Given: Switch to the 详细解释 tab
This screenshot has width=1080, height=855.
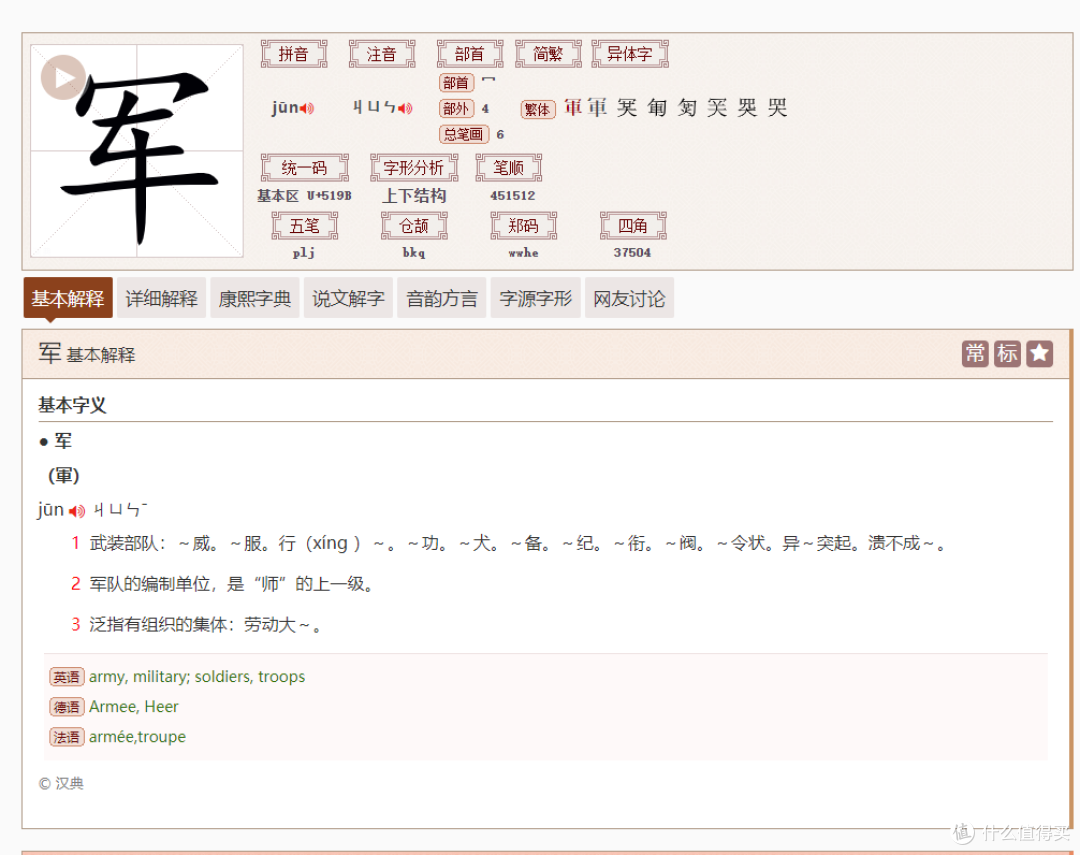Looking at the screenshot, I should point(161,298).
